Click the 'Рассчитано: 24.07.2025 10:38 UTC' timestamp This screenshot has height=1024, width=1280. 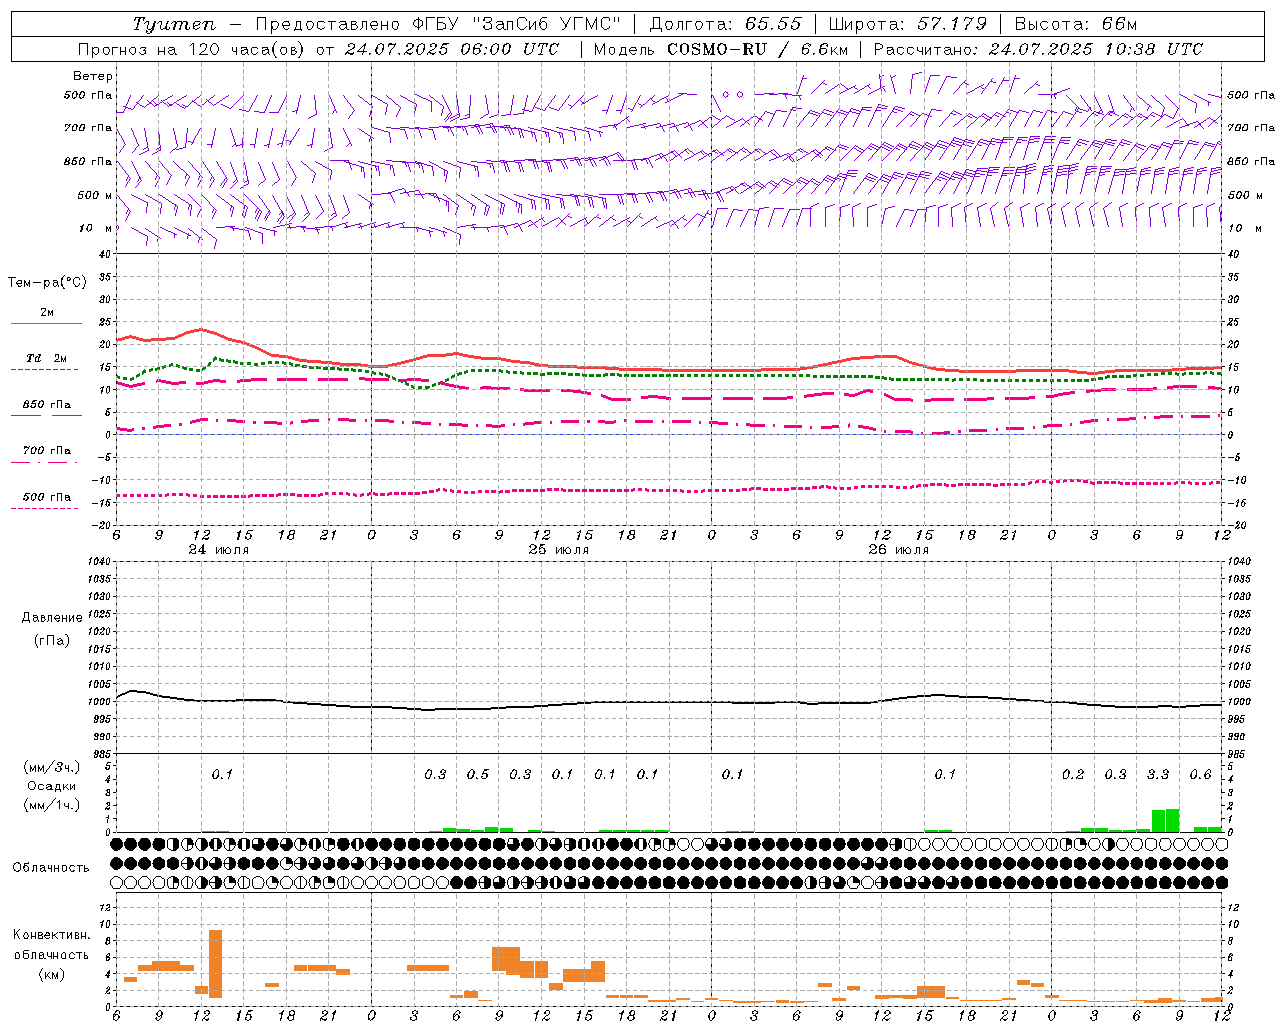pos(1038,49)
